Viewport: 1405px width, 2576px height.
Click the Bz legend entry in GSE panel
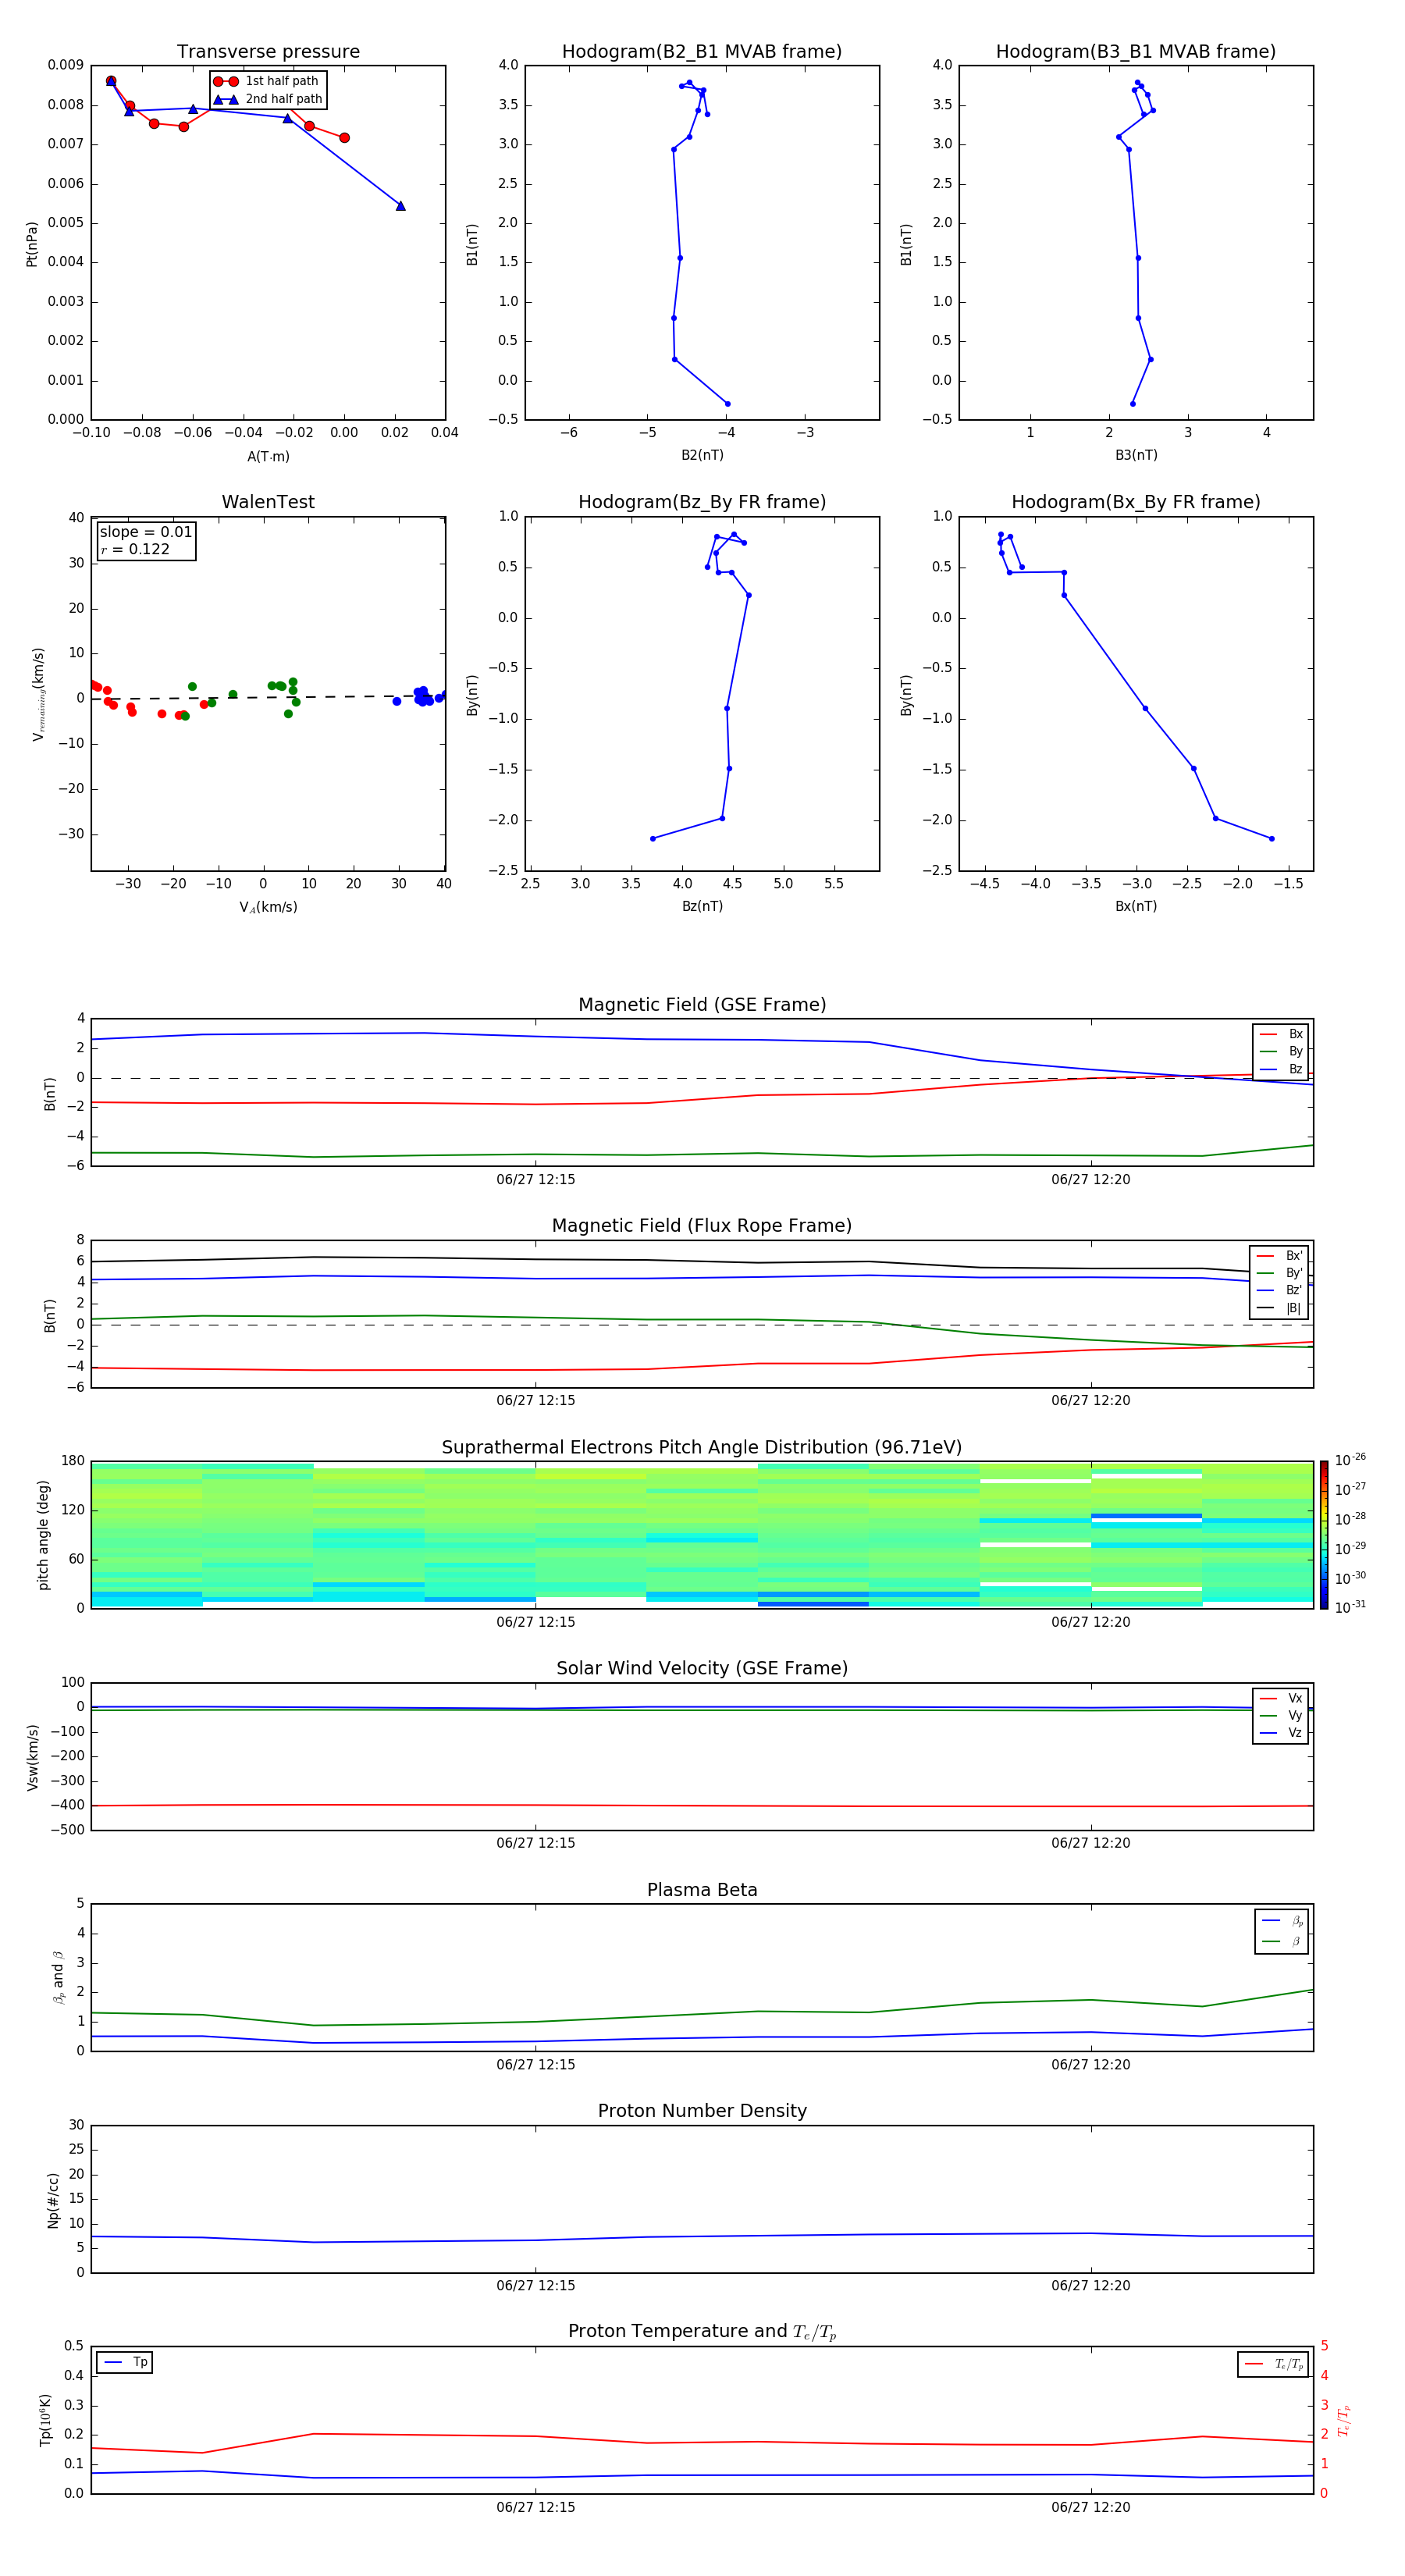(x=1281, y=1069)
